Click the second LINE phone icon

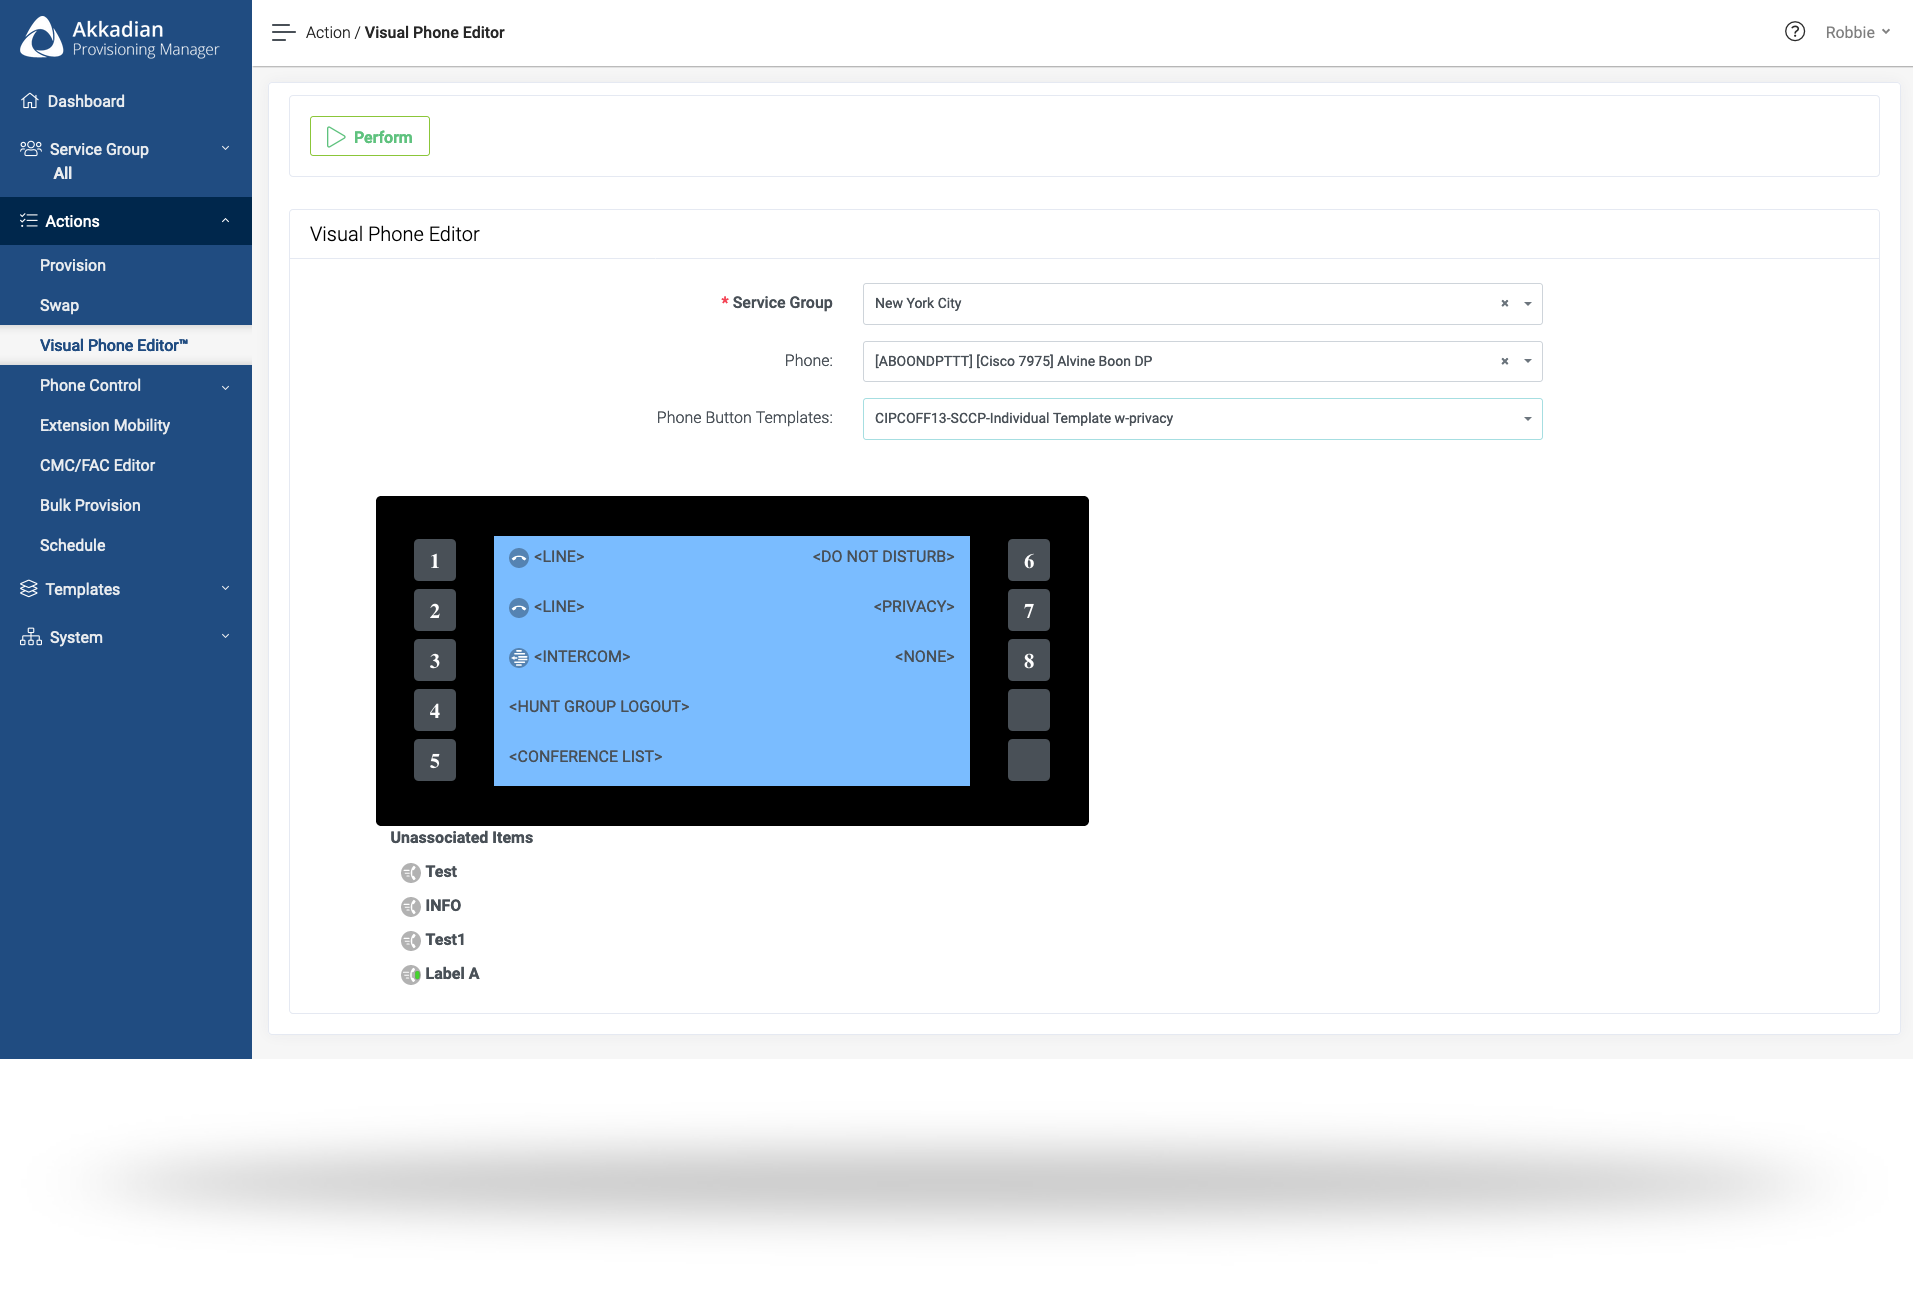pos(519,607)
